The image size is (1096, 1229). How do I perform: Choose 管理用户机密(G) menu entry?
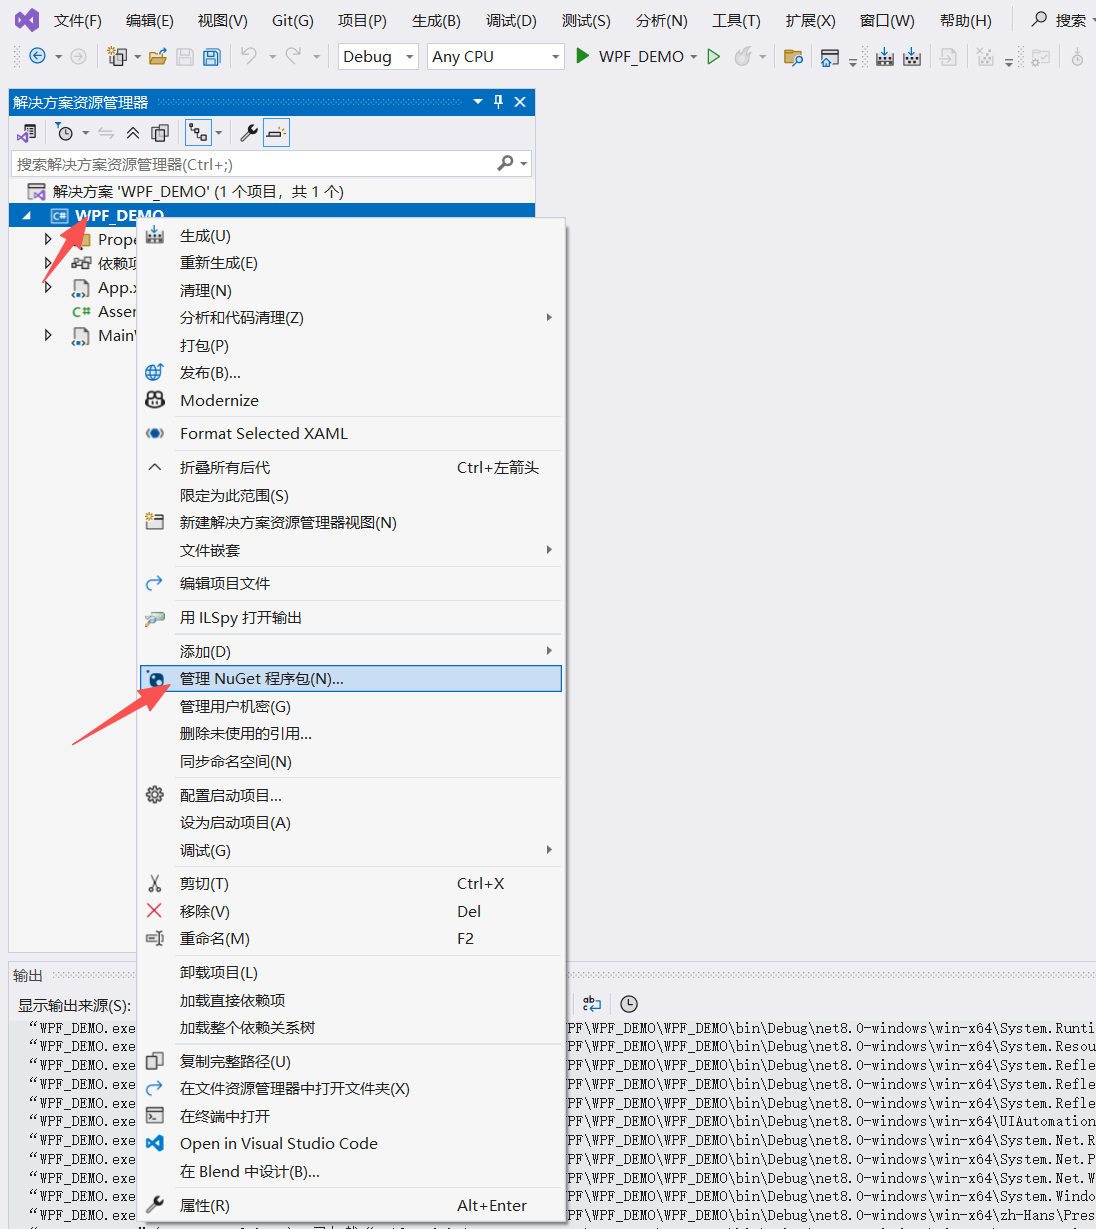click(351, 707)
